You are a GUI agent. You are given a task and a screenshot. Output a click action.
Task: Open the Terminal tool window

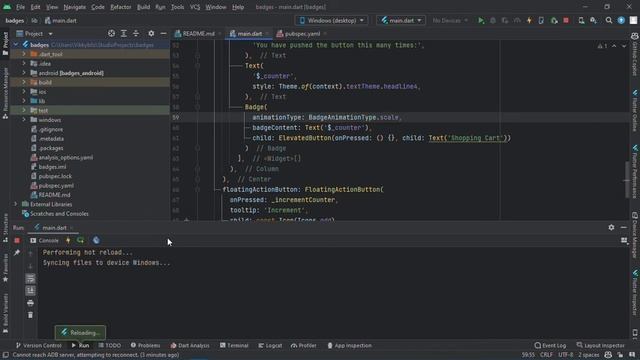point(234,345)
